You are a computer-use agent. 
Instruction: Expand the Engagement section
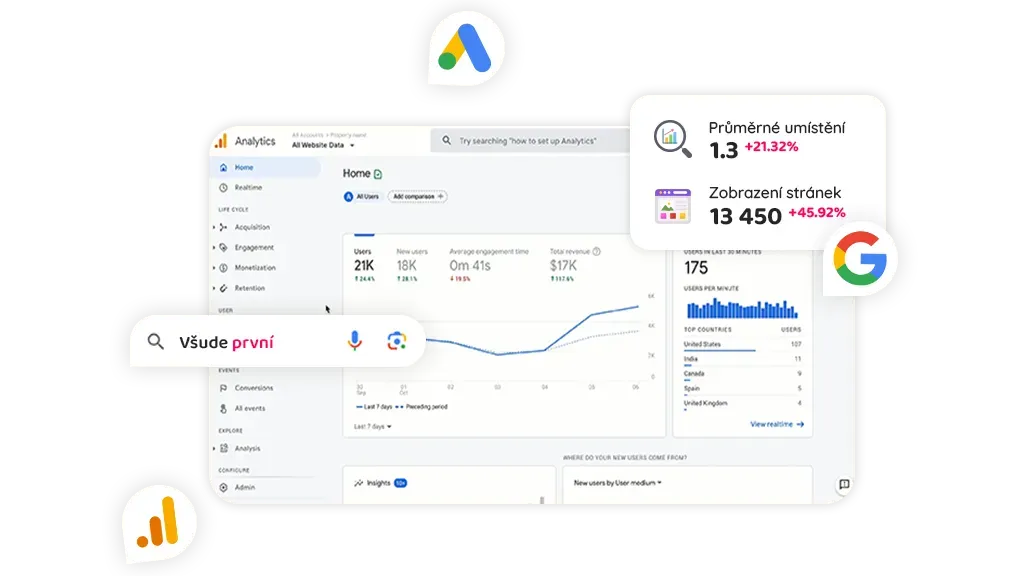click(253, 247)
